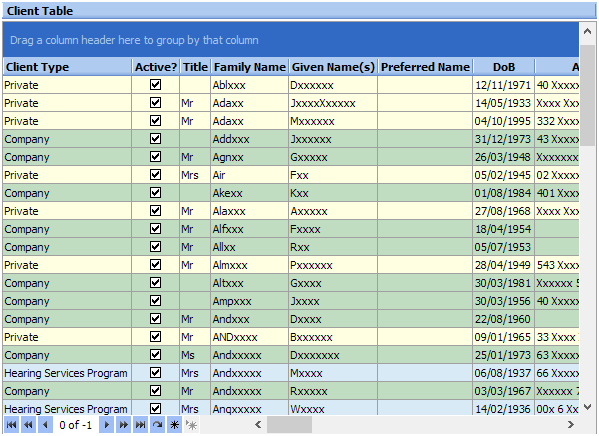Jump to next page of records
This screenshot has height=436, width=599.
123,425
